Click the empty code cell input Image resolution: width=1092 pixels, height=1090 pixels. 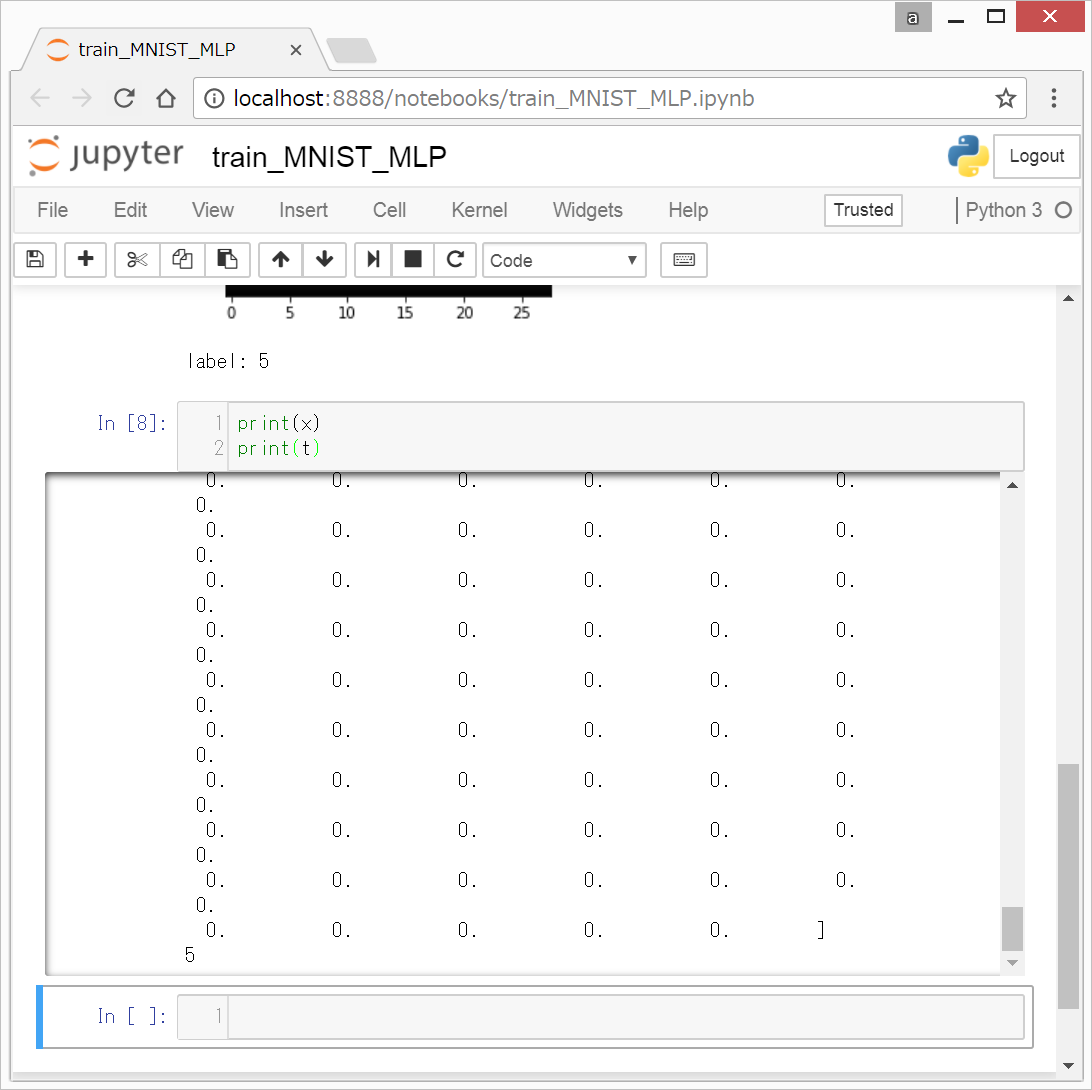[x=625, y=1017]
